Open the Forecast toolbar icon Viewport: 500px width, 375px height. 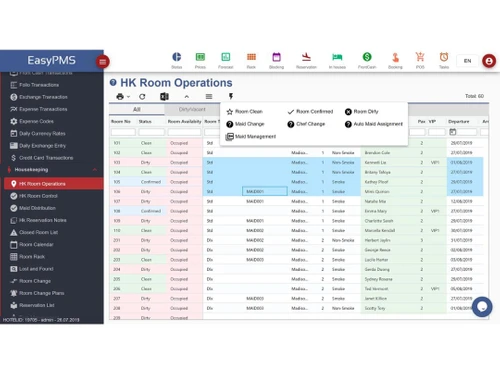coord(226,57)
